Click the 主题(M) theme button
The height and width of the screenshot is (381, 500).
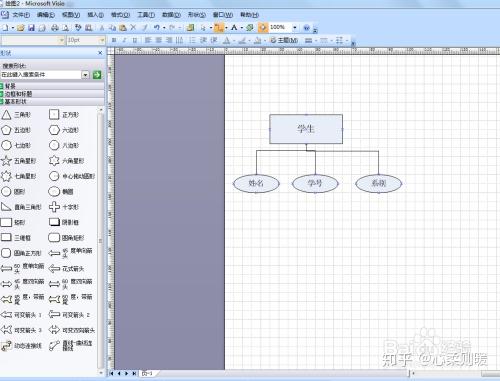284,40
